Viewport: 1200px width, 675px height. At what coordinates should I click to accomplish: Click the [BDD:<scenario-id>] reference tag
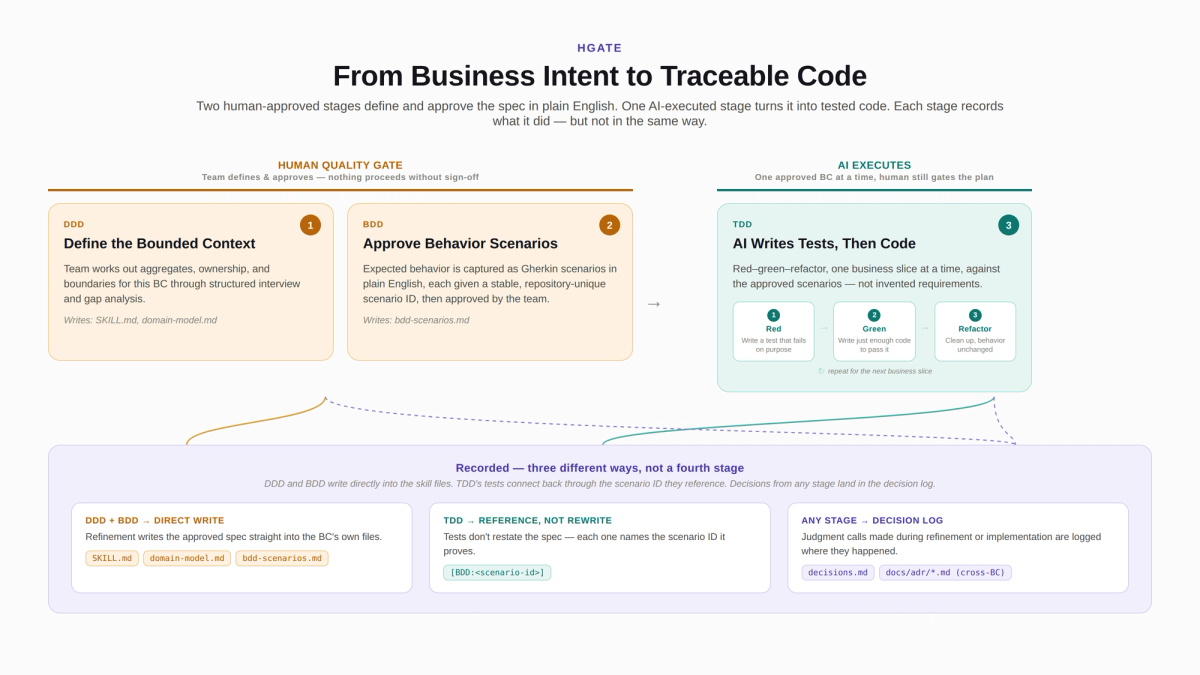[497, 572]
